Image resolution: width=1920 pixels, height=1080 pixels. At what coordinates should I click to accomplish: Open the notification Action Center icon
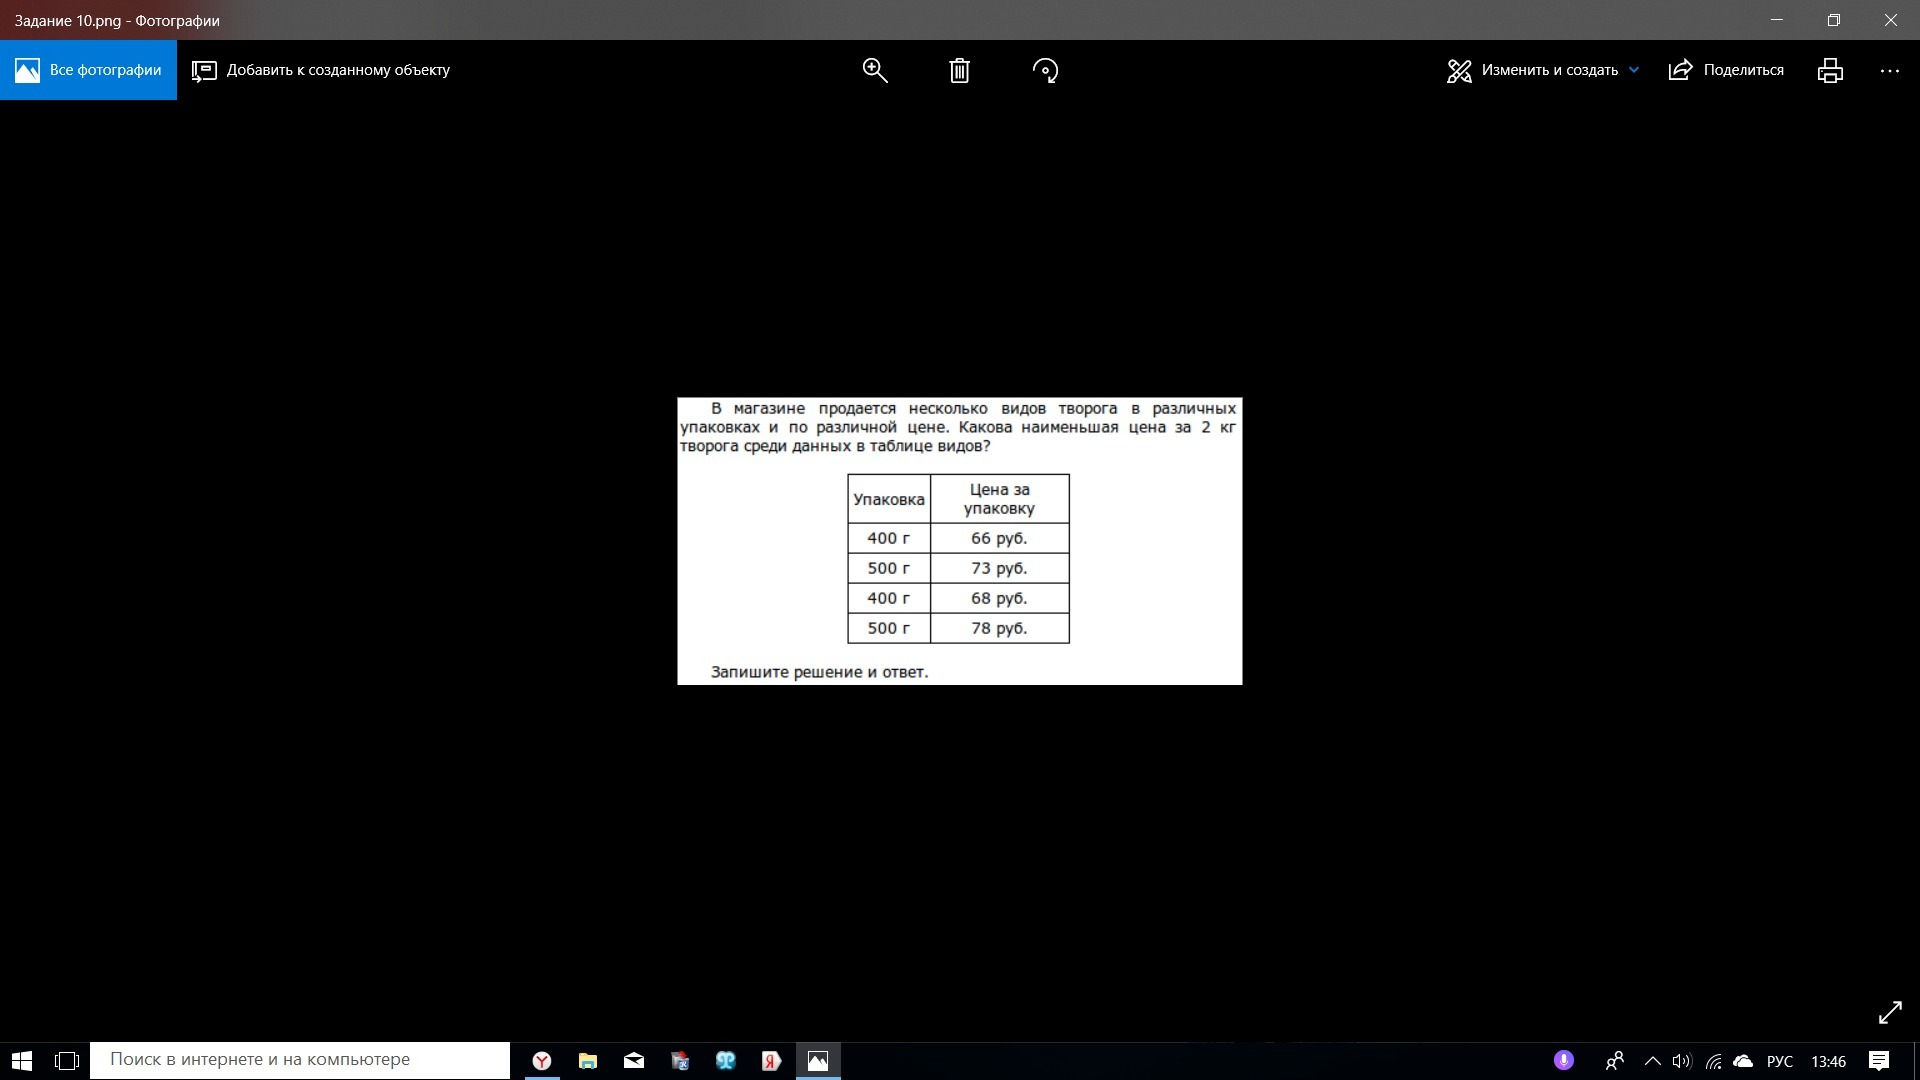[1879, 1061]
